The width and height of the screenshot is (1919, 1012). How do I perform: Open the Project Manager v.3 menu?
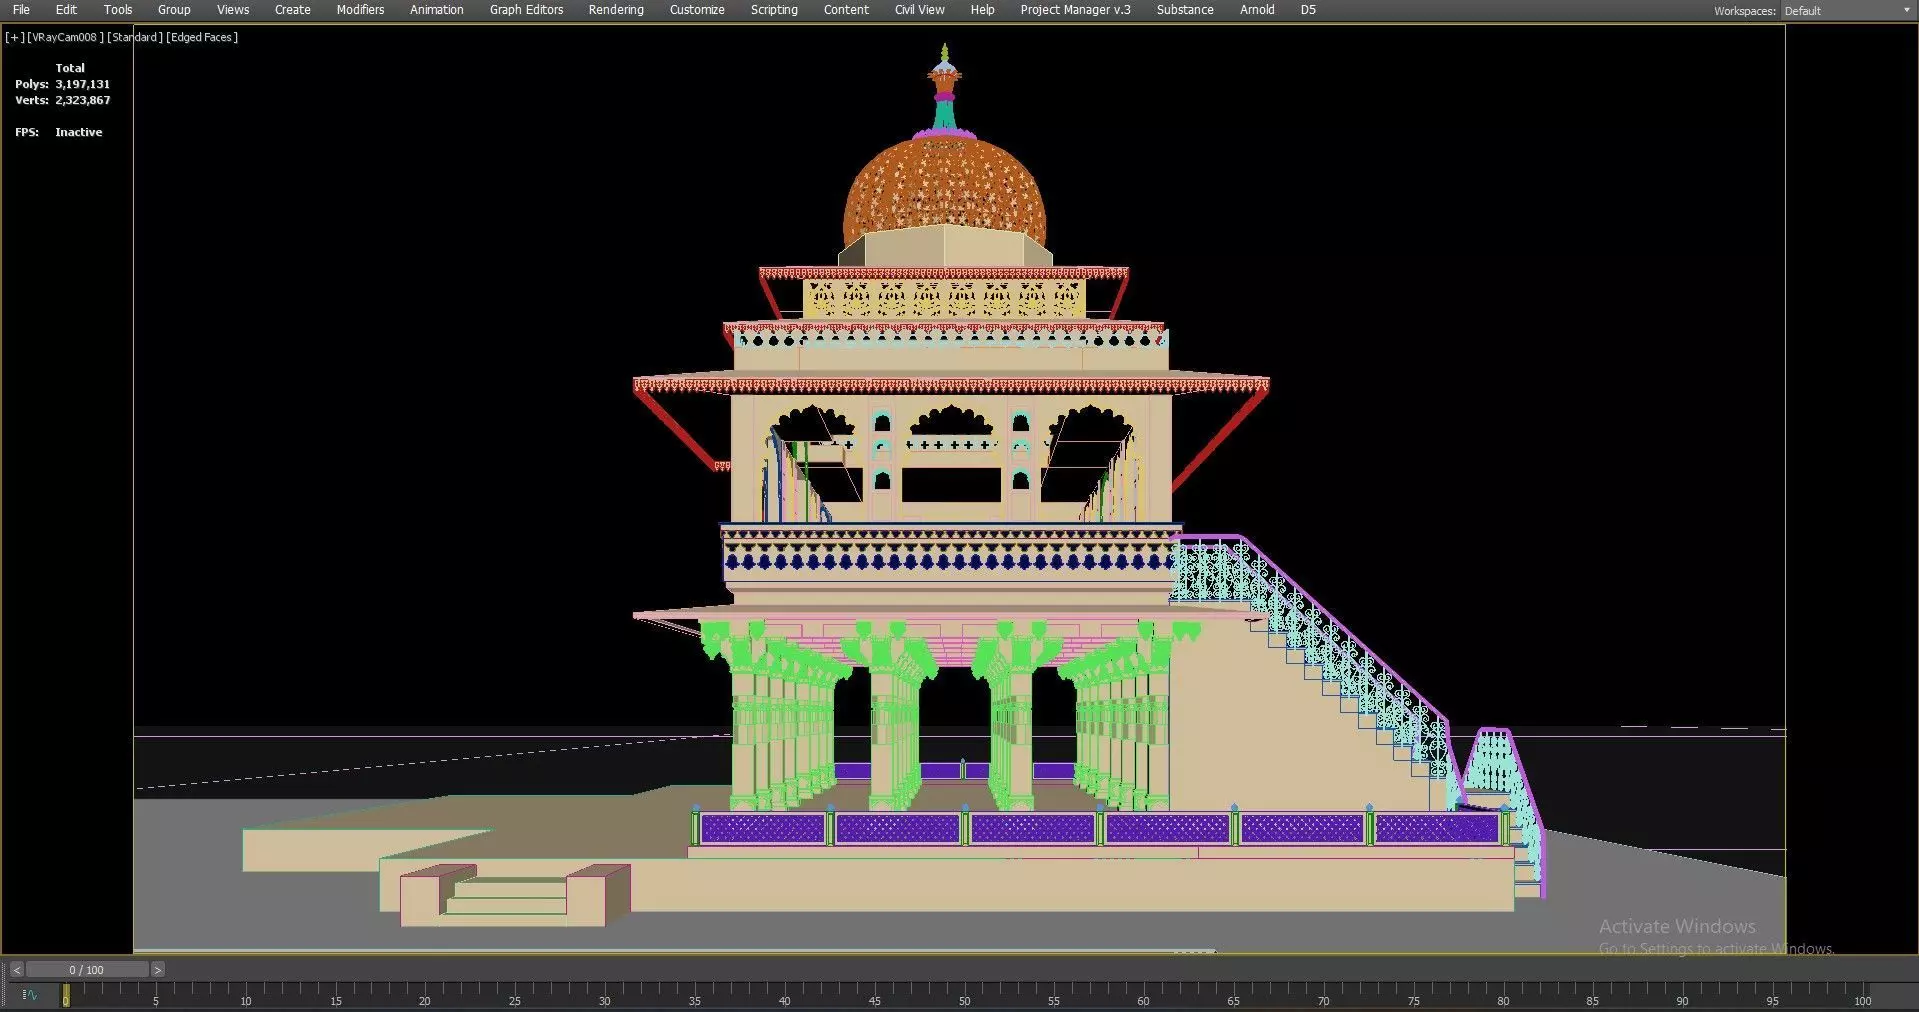[x=1075, y=10]
